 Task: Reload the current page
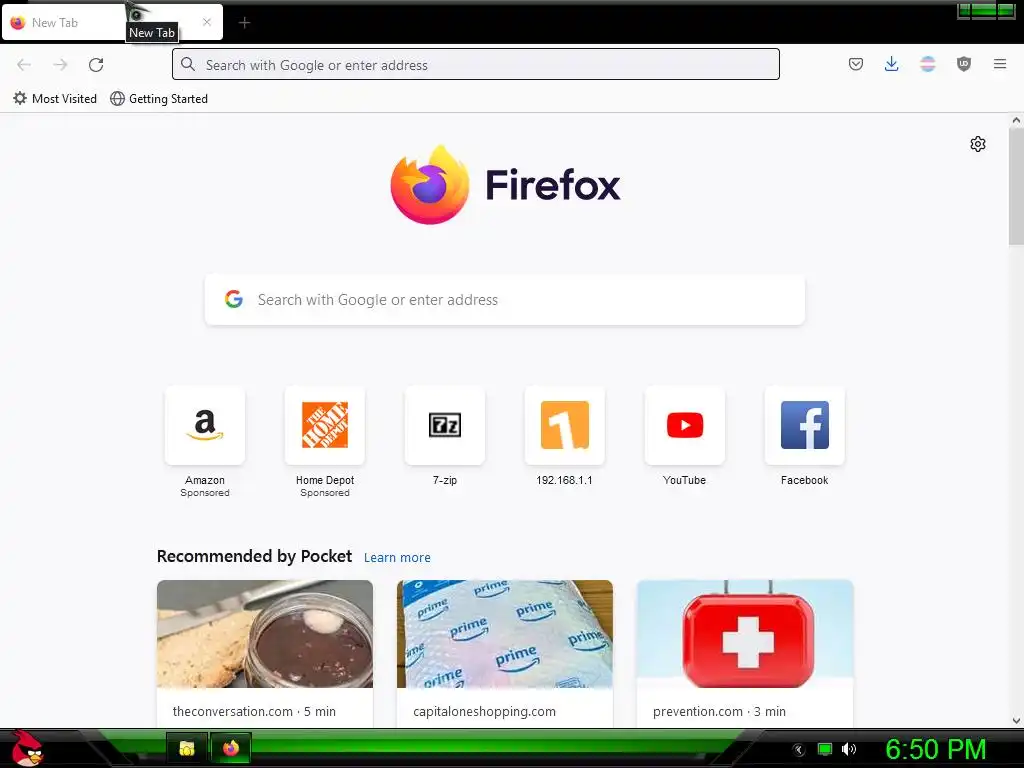point(96,65)
